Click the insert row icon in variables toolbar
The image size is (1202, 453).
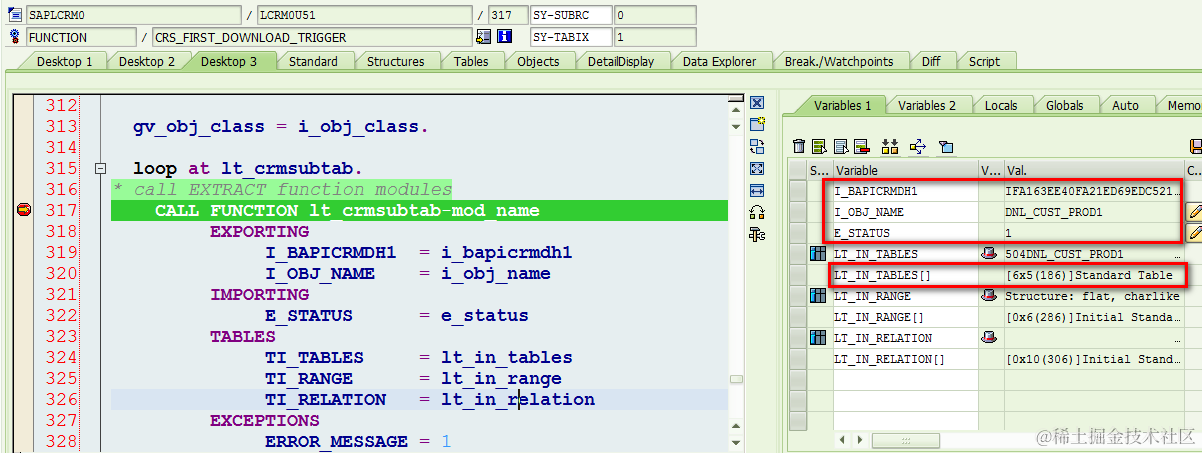coord(819,147)
